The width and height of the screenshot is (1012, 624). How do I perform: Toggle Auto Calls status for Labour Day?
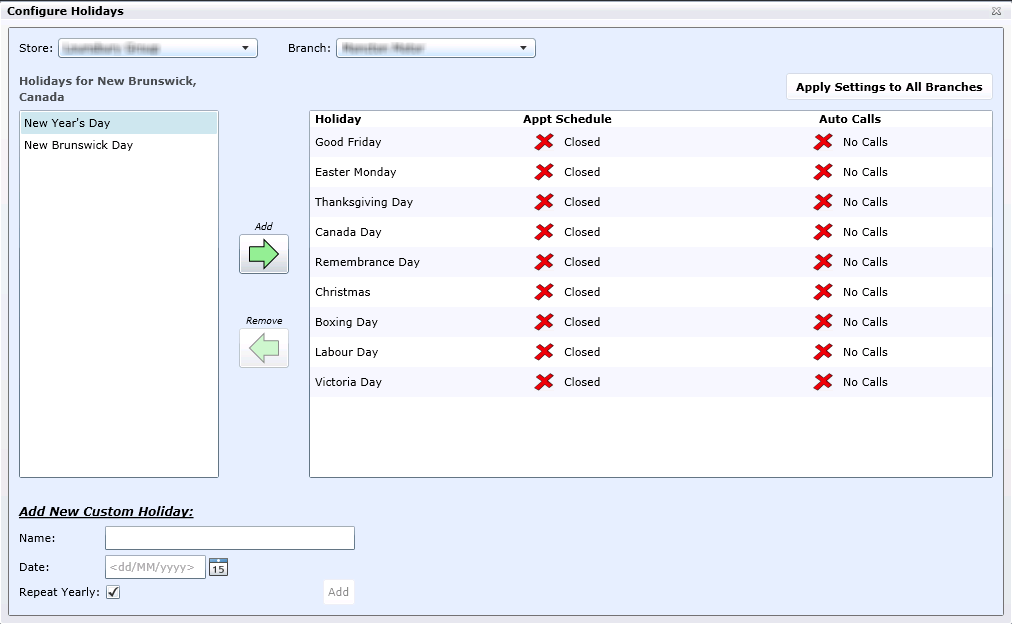pyautogui.click(x=823, y=352)
